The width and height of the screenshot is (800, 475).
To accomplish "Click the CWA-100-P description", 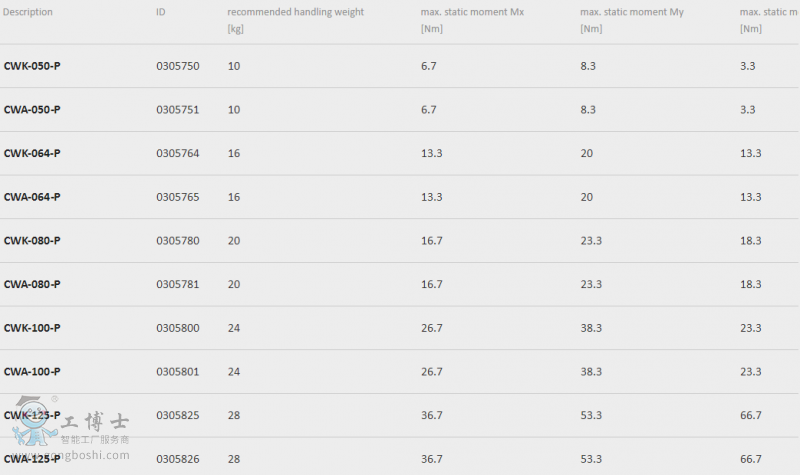I will pyautogui.click(x=32, y=371).
